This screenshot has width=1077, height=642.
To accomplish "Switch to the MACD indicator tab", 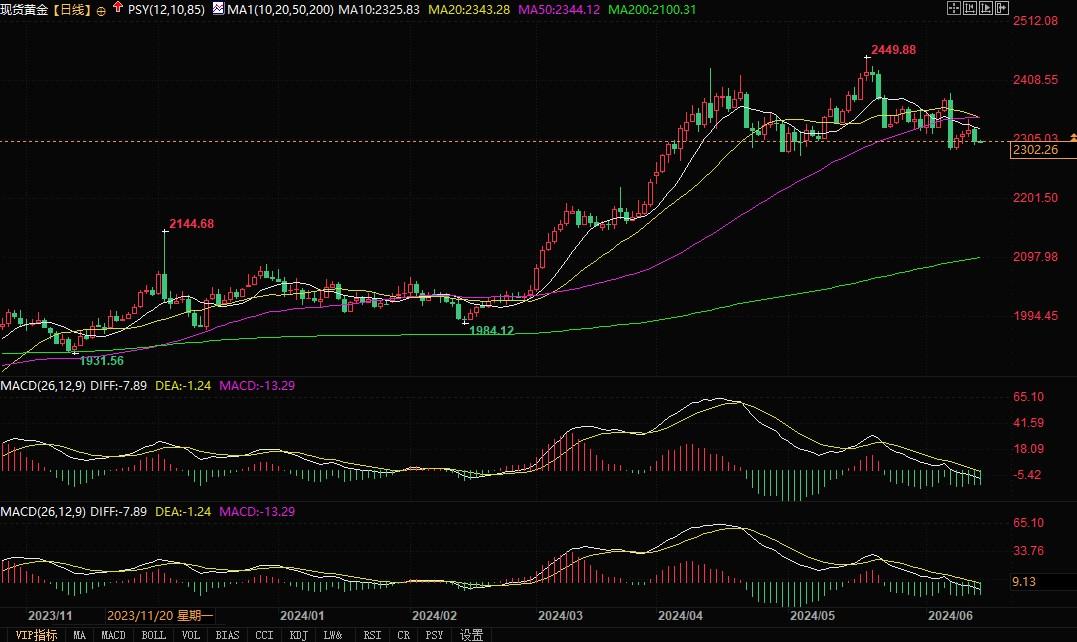I will pos(112,634).
